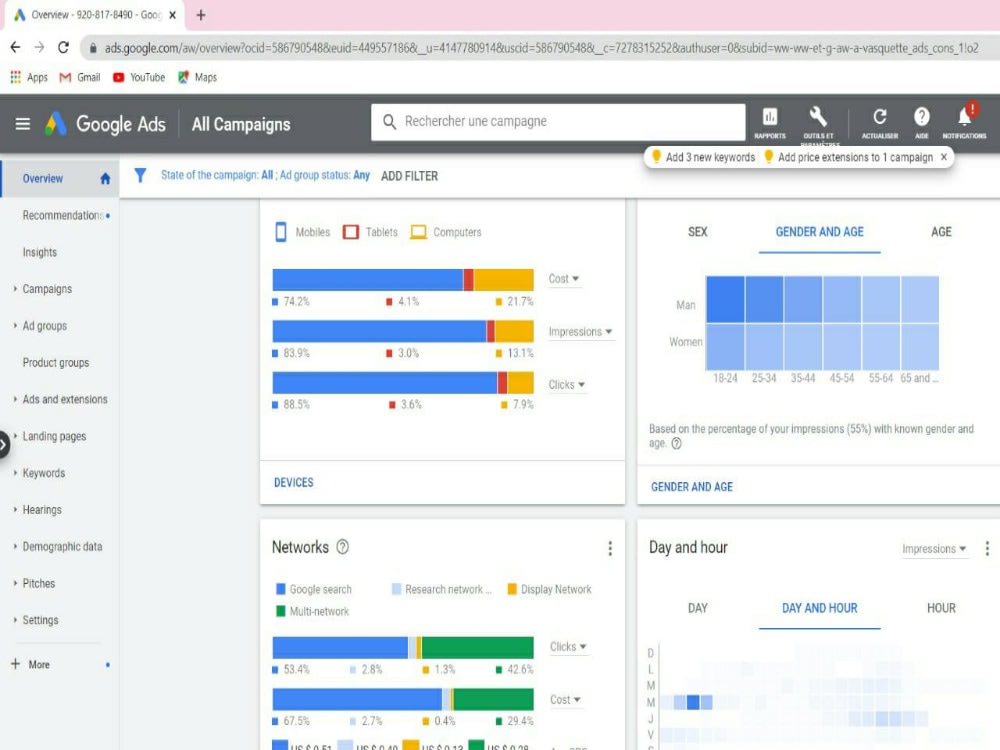Open the Maps bookmark
The width and height of the screenshot is (1000, 750).
click(198, 77)
